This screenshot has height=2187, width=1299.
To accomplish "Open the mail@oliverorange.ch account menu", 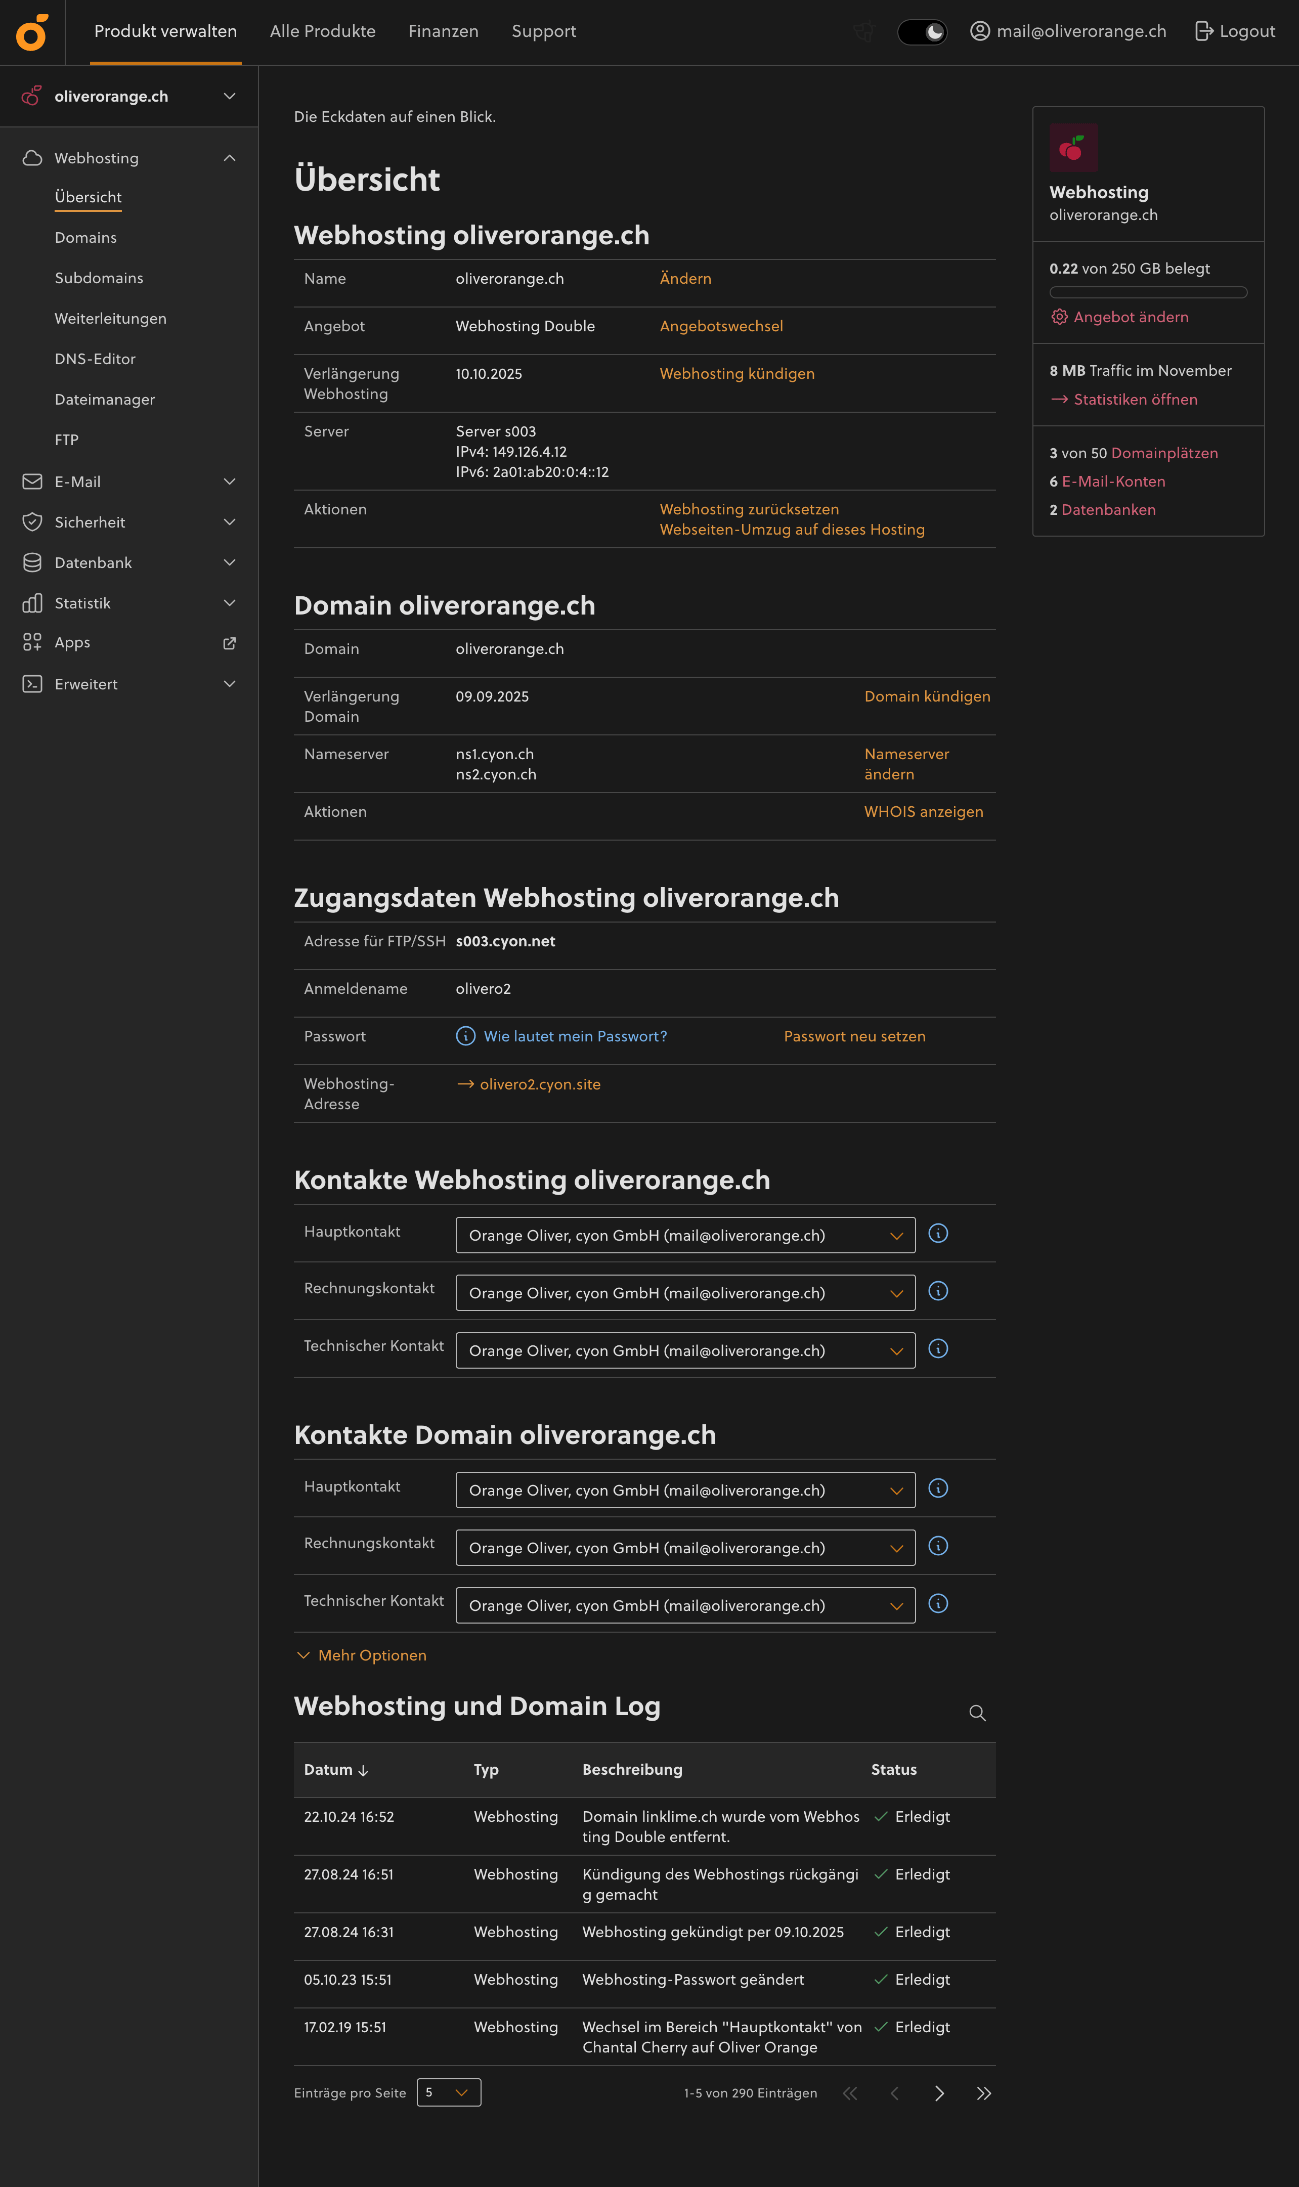I will [1068, 32].
